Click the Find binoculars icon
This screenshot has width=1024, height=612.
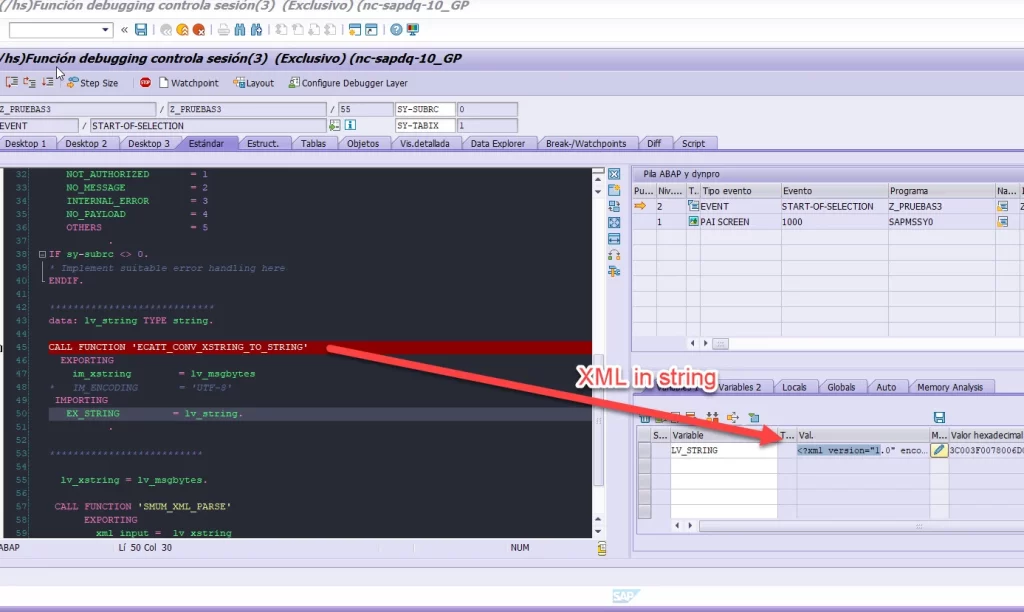(x=240, y=29)
